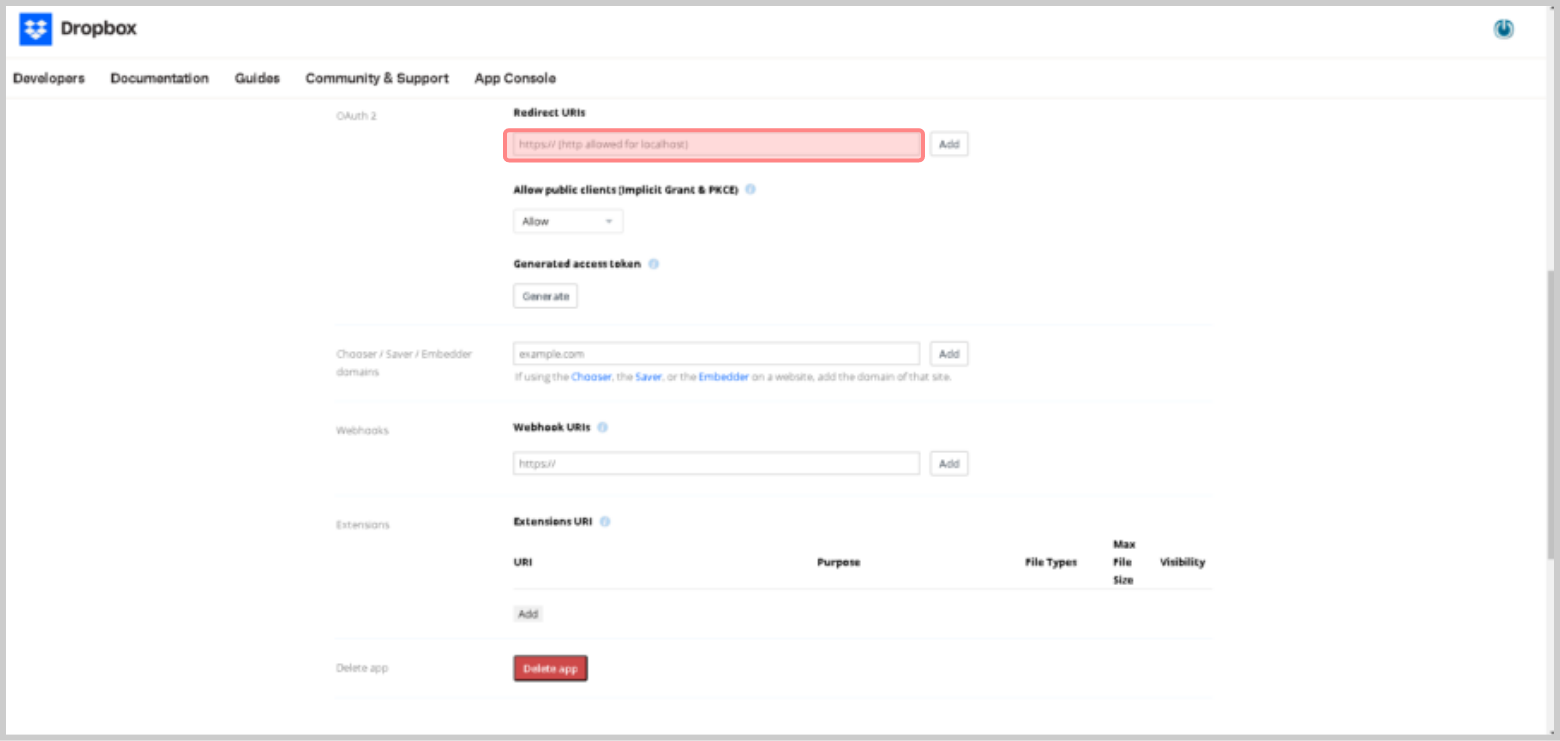Open the Allow public clients dropdown

coord(568,221)
